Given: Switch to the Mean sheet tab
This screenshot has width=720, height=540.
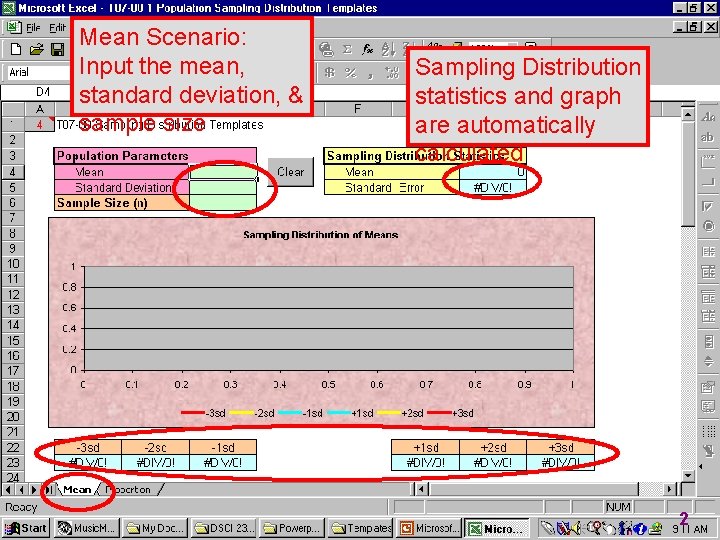Looking at the screenshot, I should [77, 489].
